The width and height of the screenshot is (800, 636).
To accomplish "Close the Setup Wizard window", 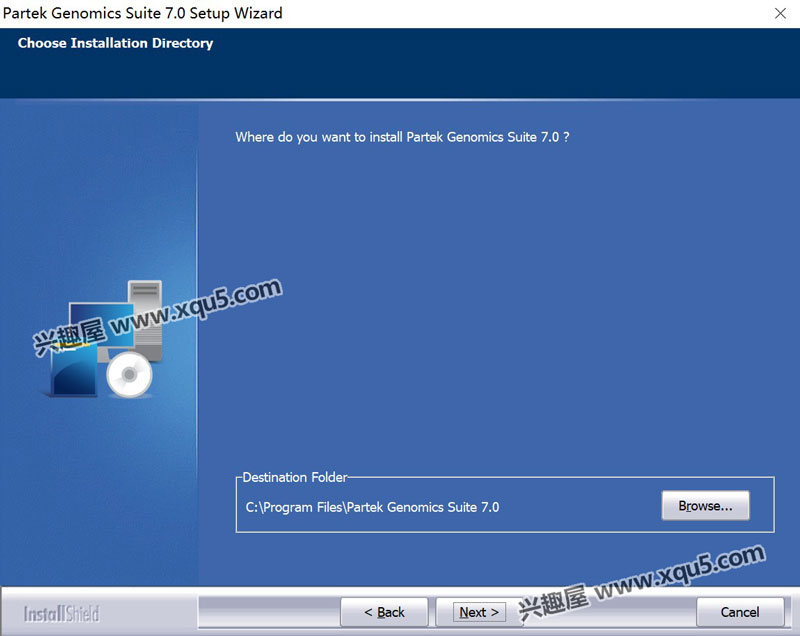I will tap(780, 13).
